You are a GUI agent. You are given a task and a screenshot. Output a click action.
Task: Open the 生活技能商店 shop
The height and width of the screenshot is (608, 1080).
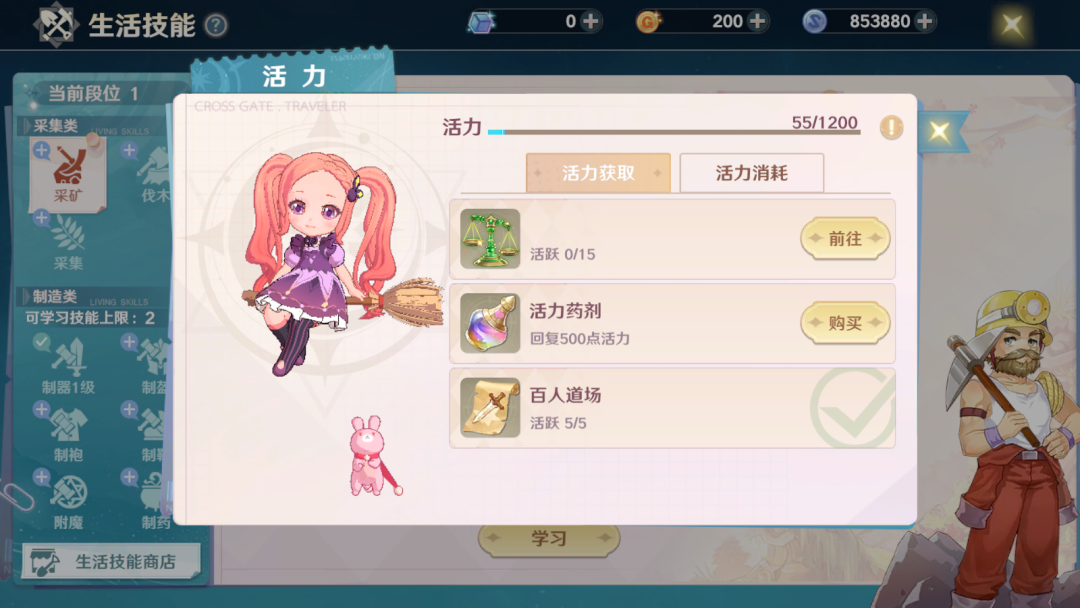tap(111, 562)
